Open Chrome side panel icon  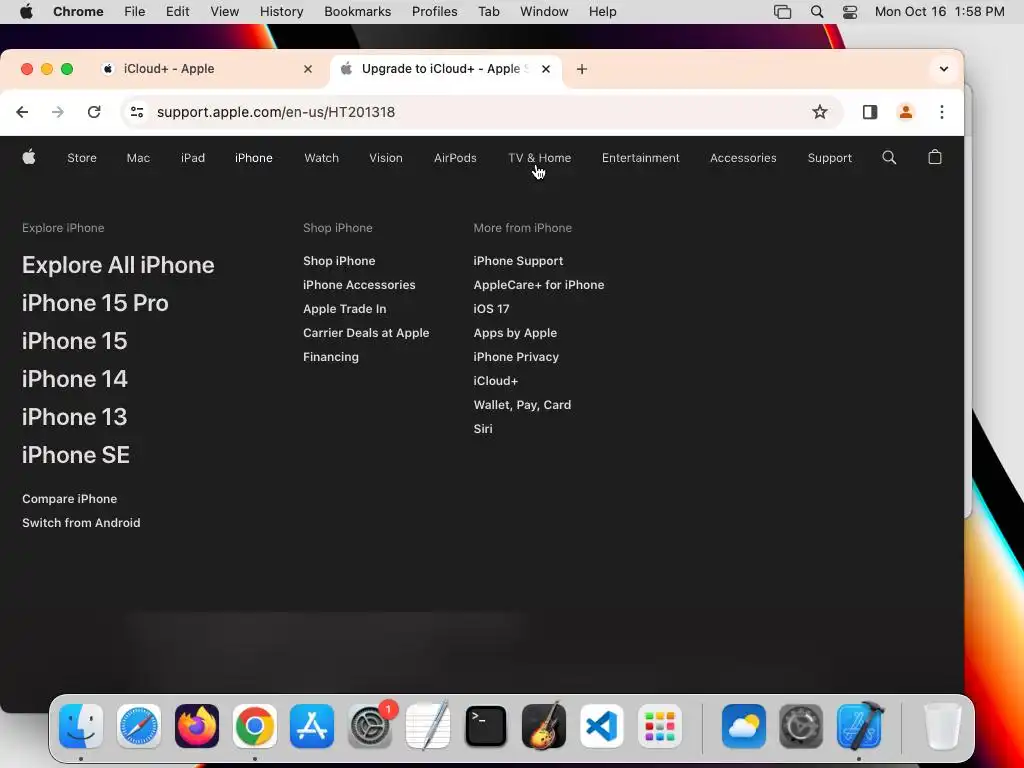pyautogui.click(x=870, y=112)
